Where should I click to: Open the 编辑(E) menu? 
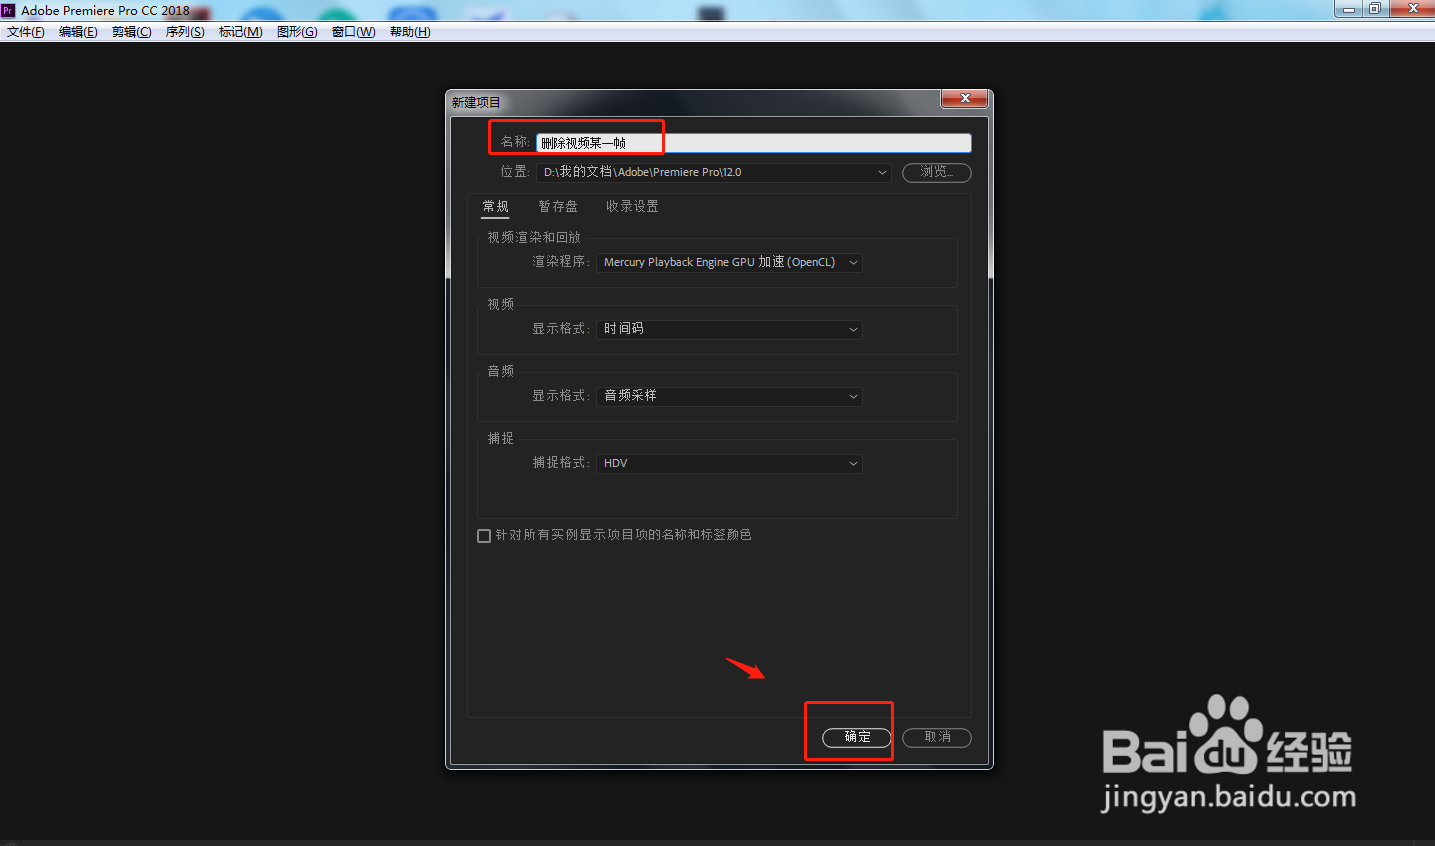click(78, 32)
